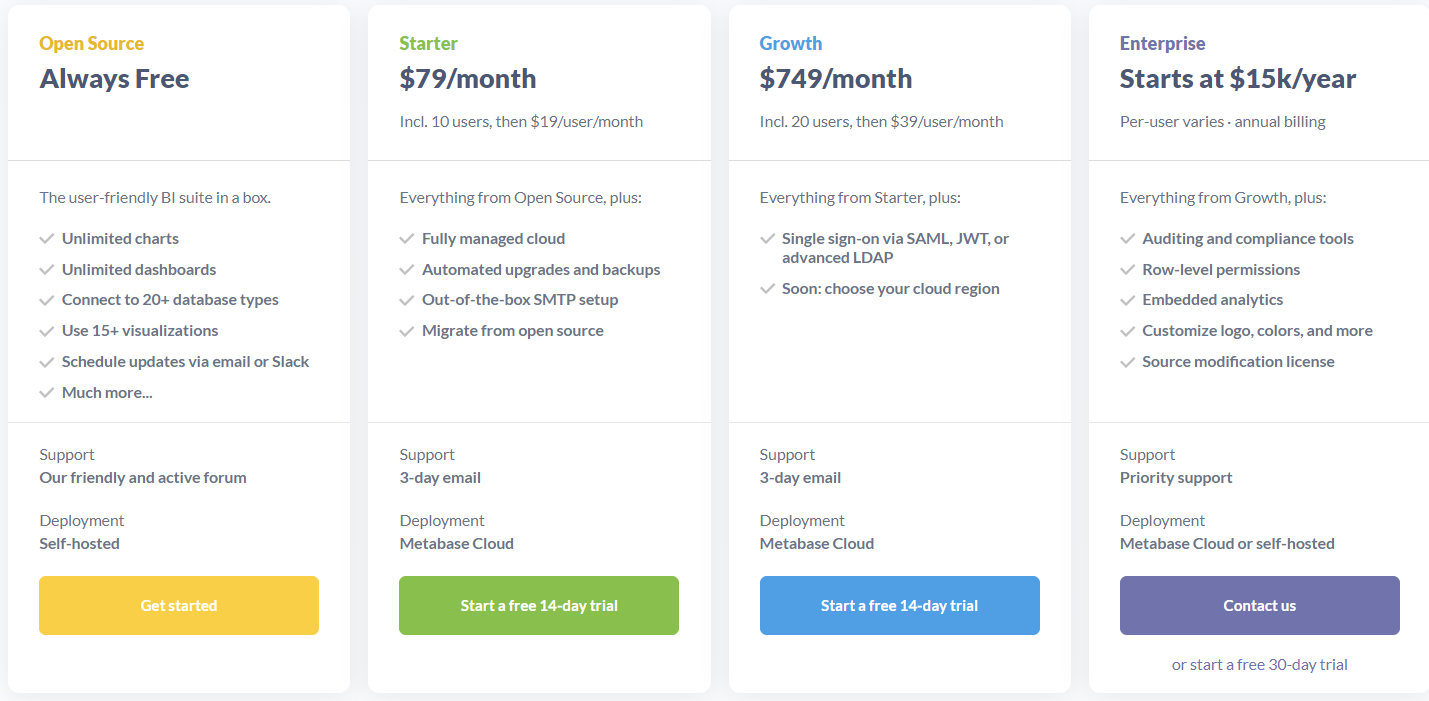Open the free 30-day trial link
Viewport: 1429px width, 701px height.
tap(1259, 664)
